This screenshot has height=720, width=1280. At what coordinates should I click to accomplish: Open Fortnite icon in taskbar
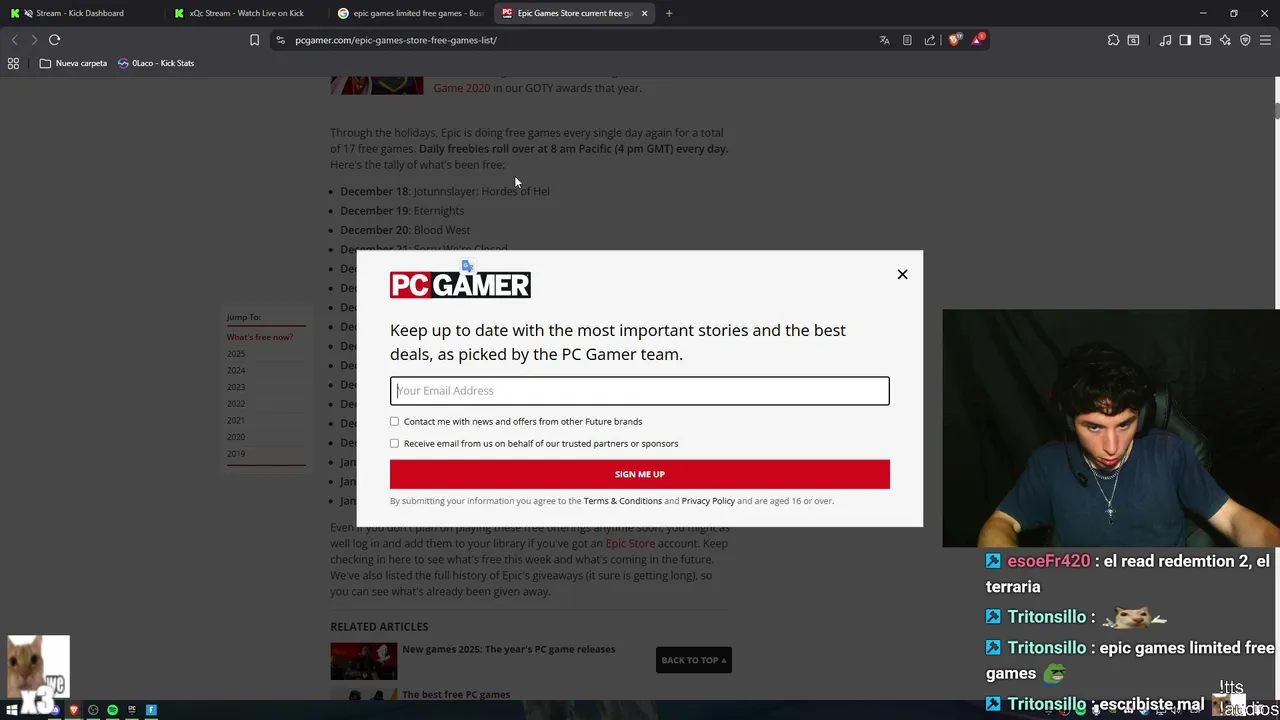[151, 710]
